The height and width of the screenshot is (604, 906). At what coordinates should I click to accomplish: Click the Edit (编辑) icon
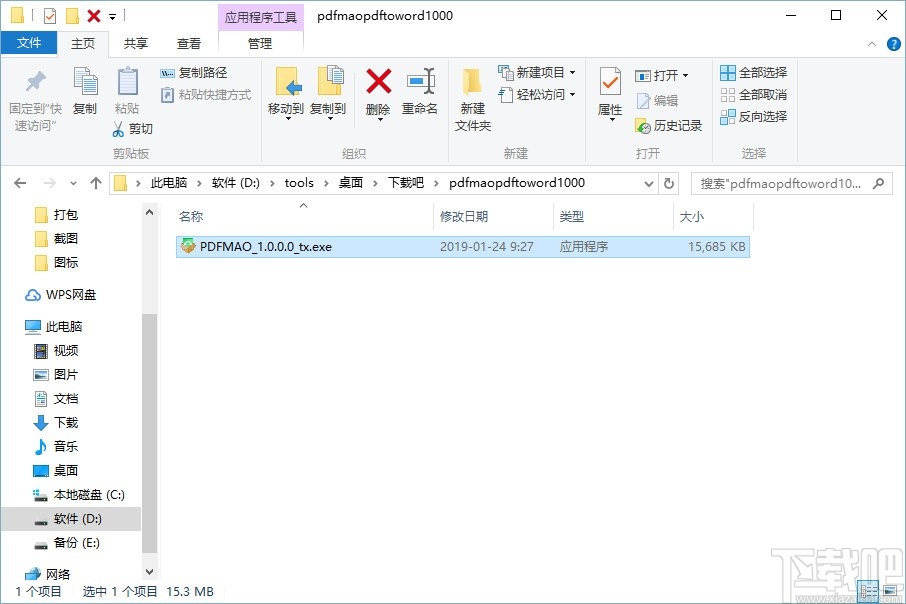pos(643,101)
